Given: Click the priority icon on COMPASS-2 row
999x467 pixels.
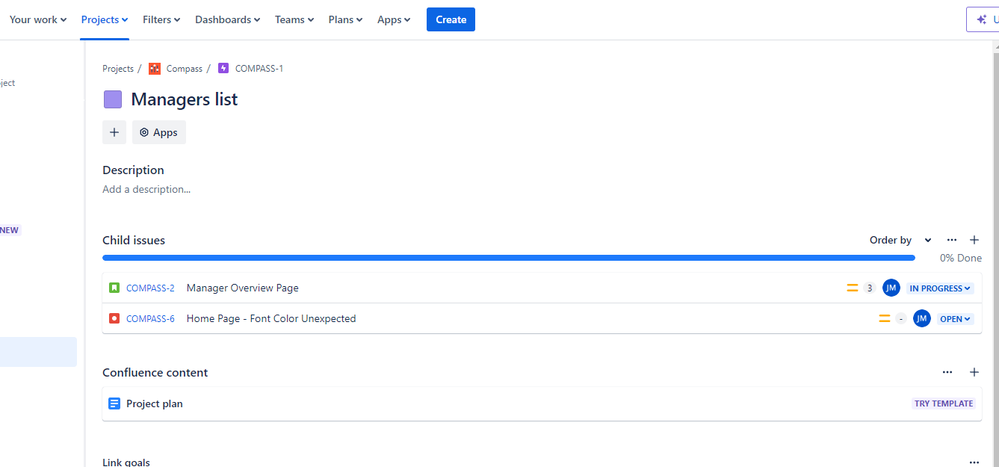Looking at the screenshot, I should point(852,288).
